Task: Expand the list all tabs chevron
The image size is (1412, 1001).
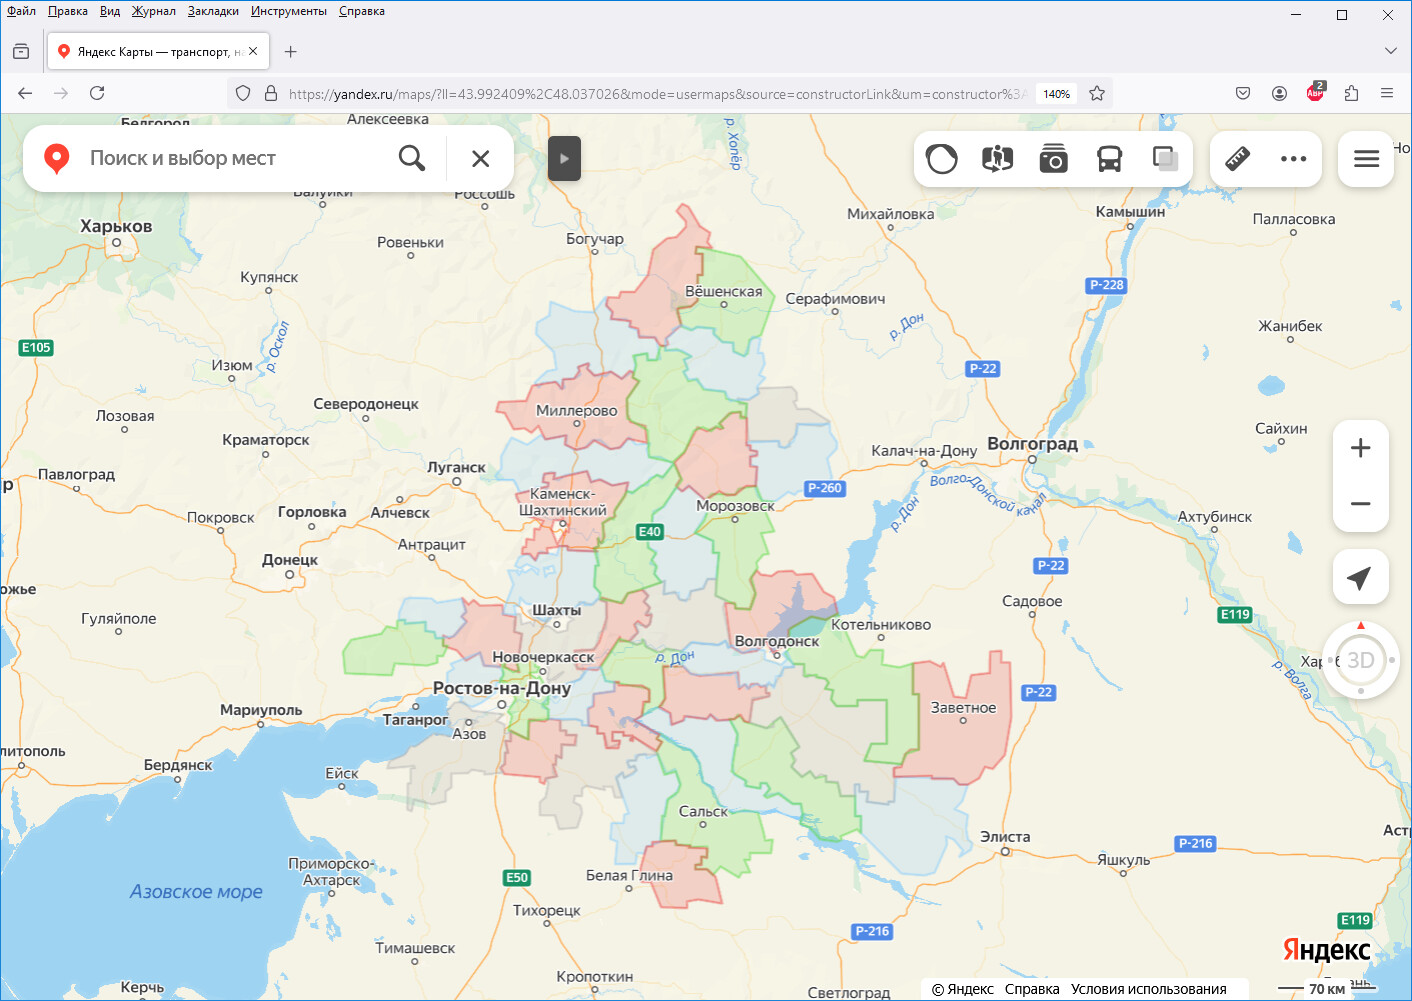Action: [1390, 51]
